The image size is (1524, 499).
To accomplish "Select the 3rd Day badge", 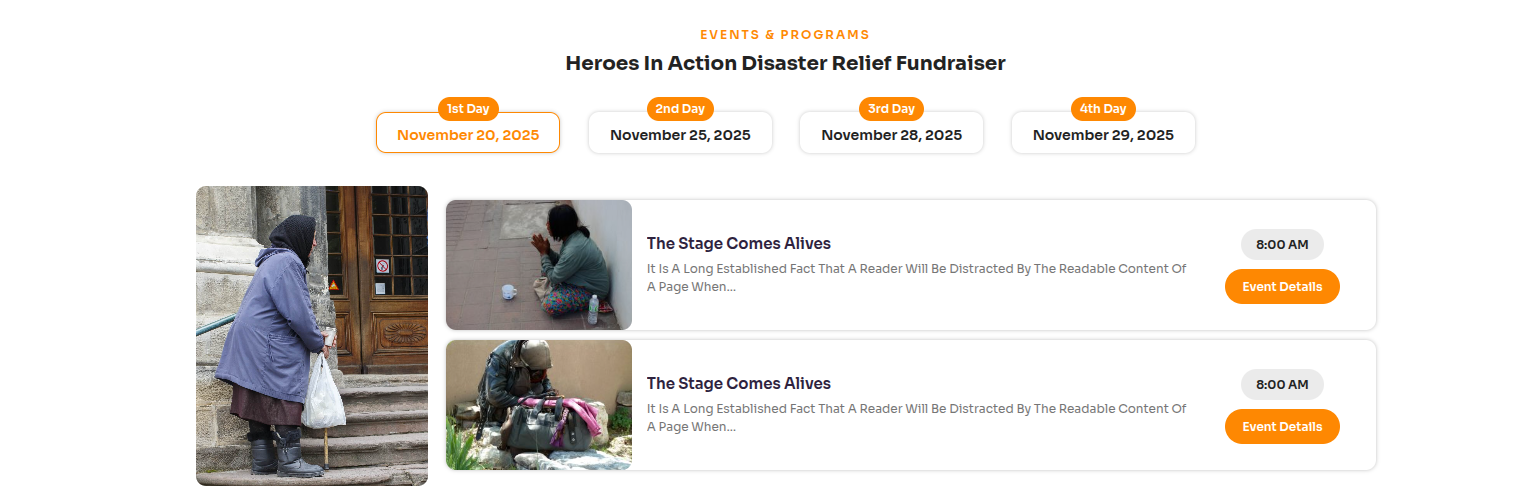I will [x=891, y=109].
